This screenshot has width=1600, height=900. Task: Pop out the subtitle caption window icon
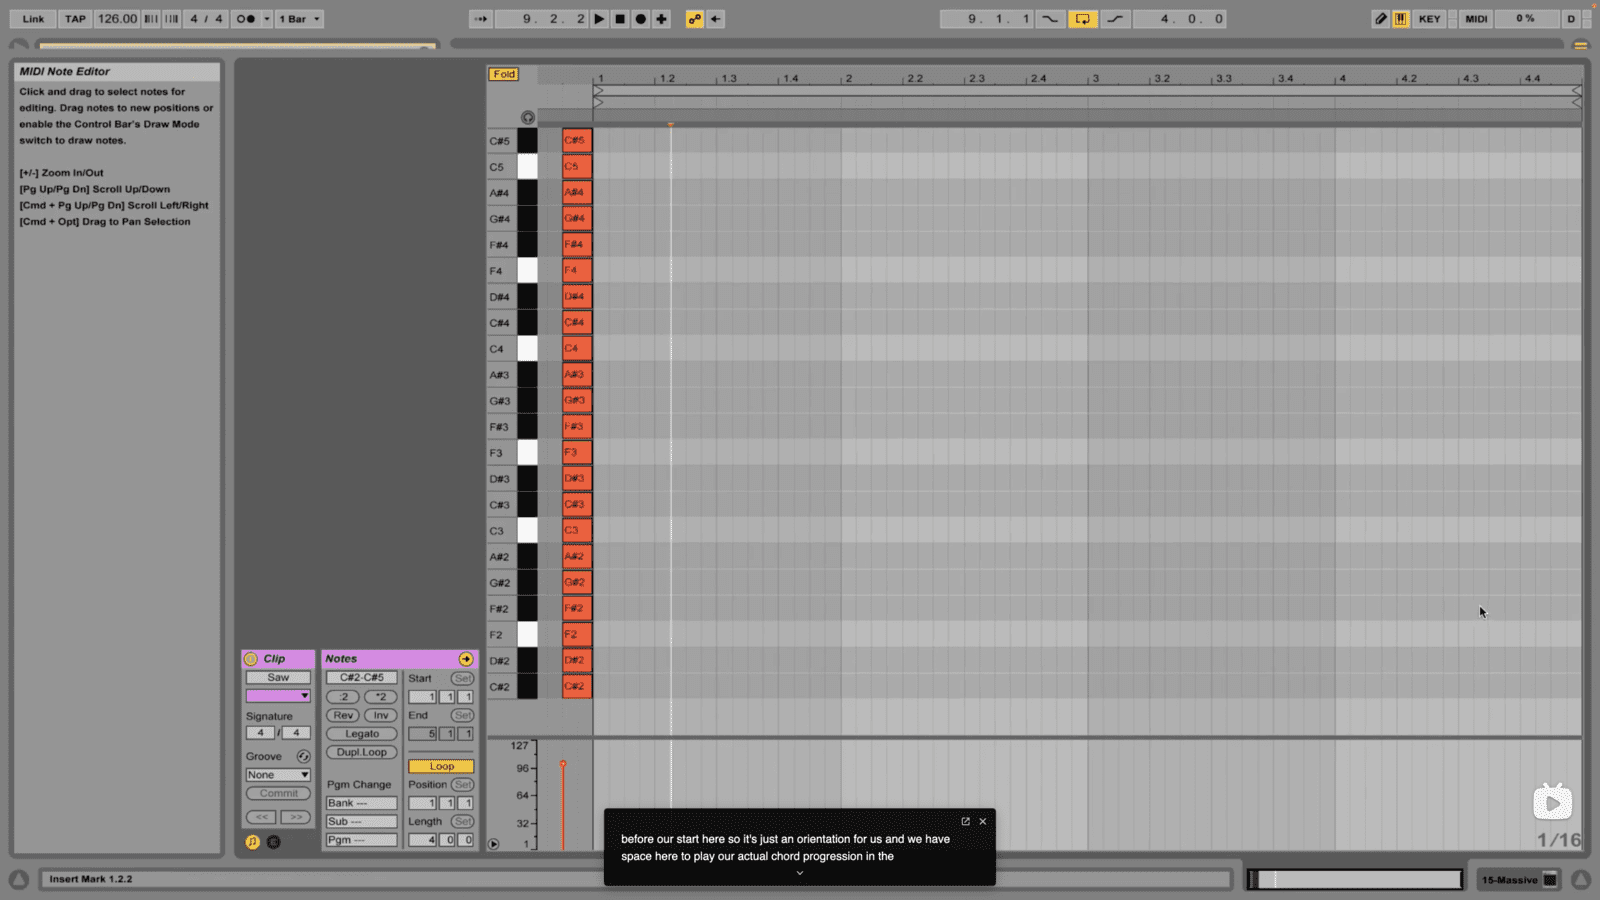[x=966, y=821]
